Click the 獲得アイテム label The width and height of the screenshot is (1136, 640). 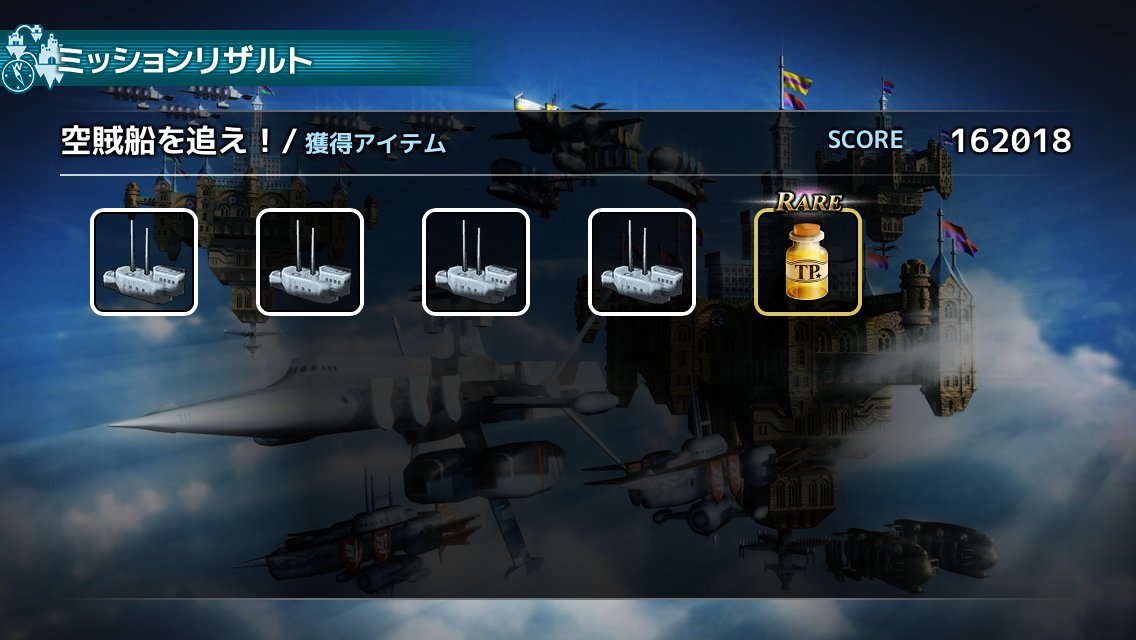pyautogui.click(x=375, y=143)
